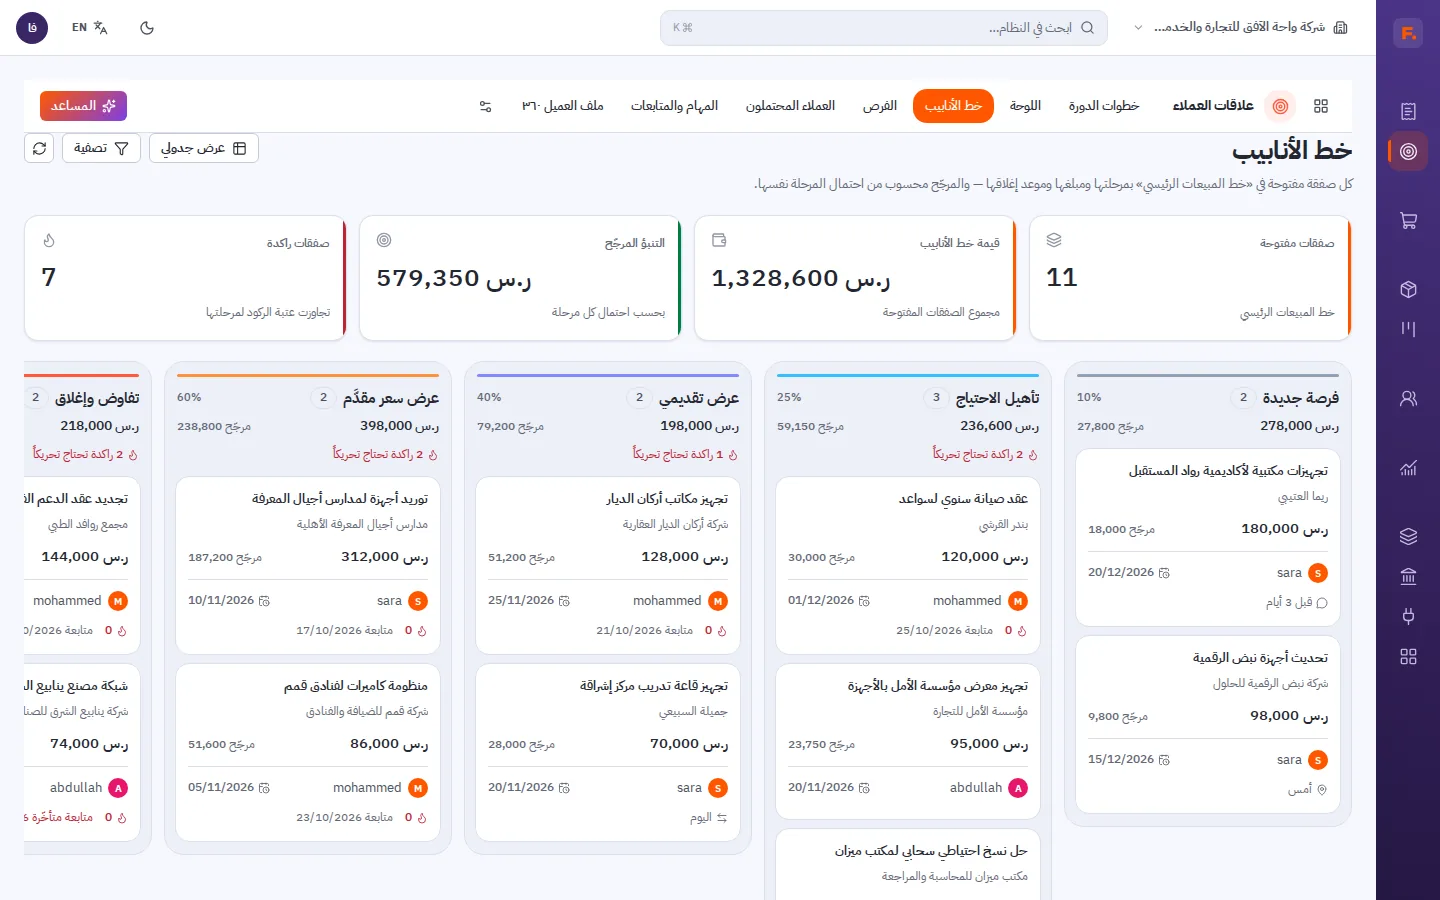Open the خطوات الدورة tab

point(1104,106)
